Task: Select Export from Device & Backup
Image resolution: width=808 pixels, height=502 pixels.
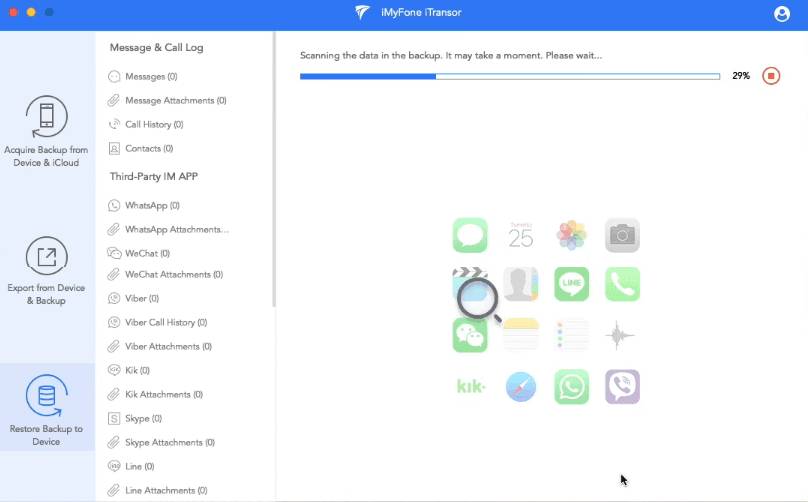Action: (x=46, y=271)
